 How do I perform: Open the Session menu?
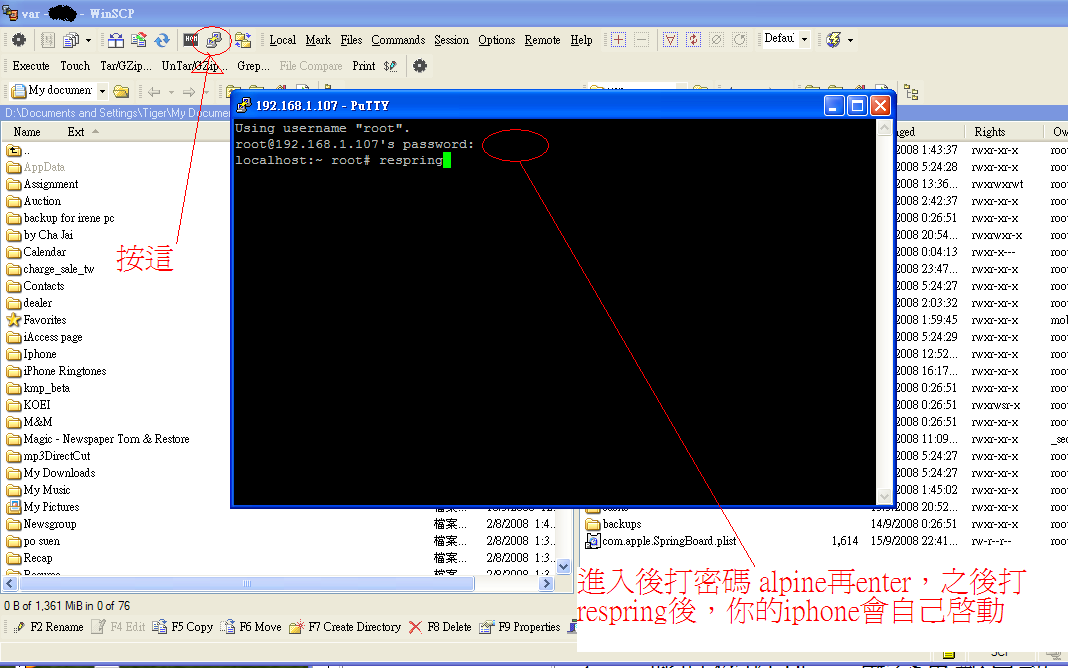pyautogui.click(x=451, y=40)
